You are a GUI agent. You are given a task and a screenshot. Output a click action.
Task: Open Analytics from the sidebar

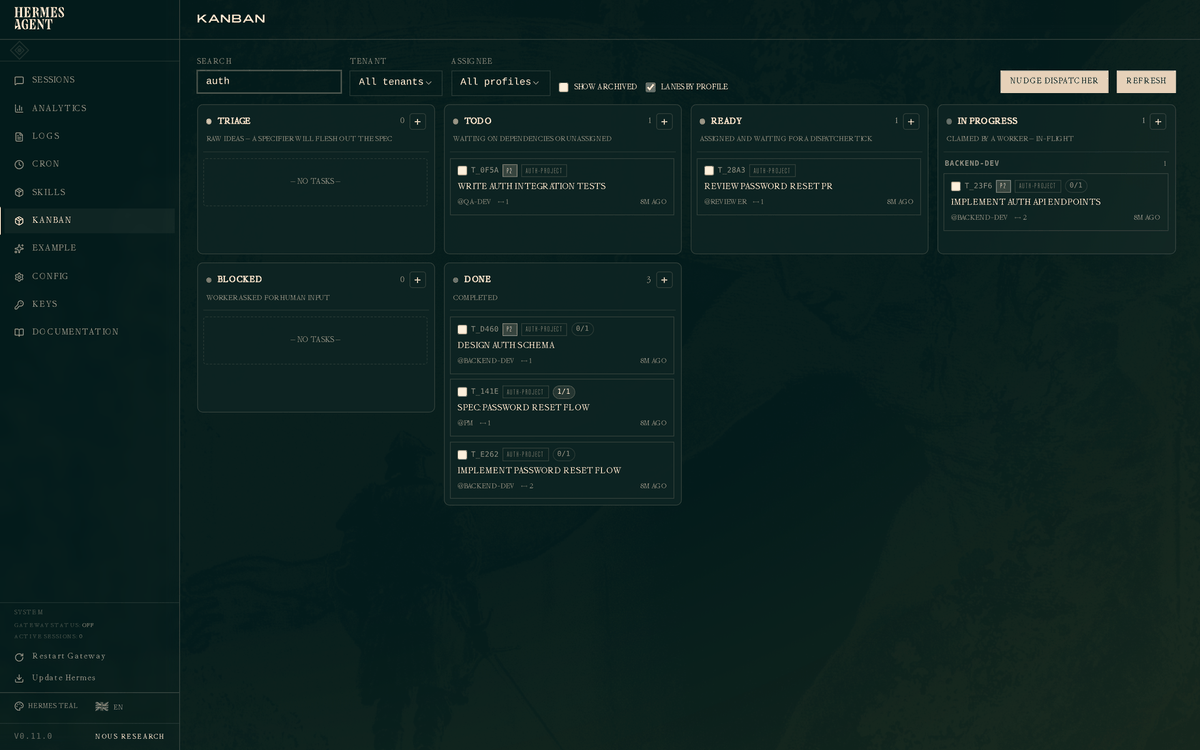tap(87, 108)
